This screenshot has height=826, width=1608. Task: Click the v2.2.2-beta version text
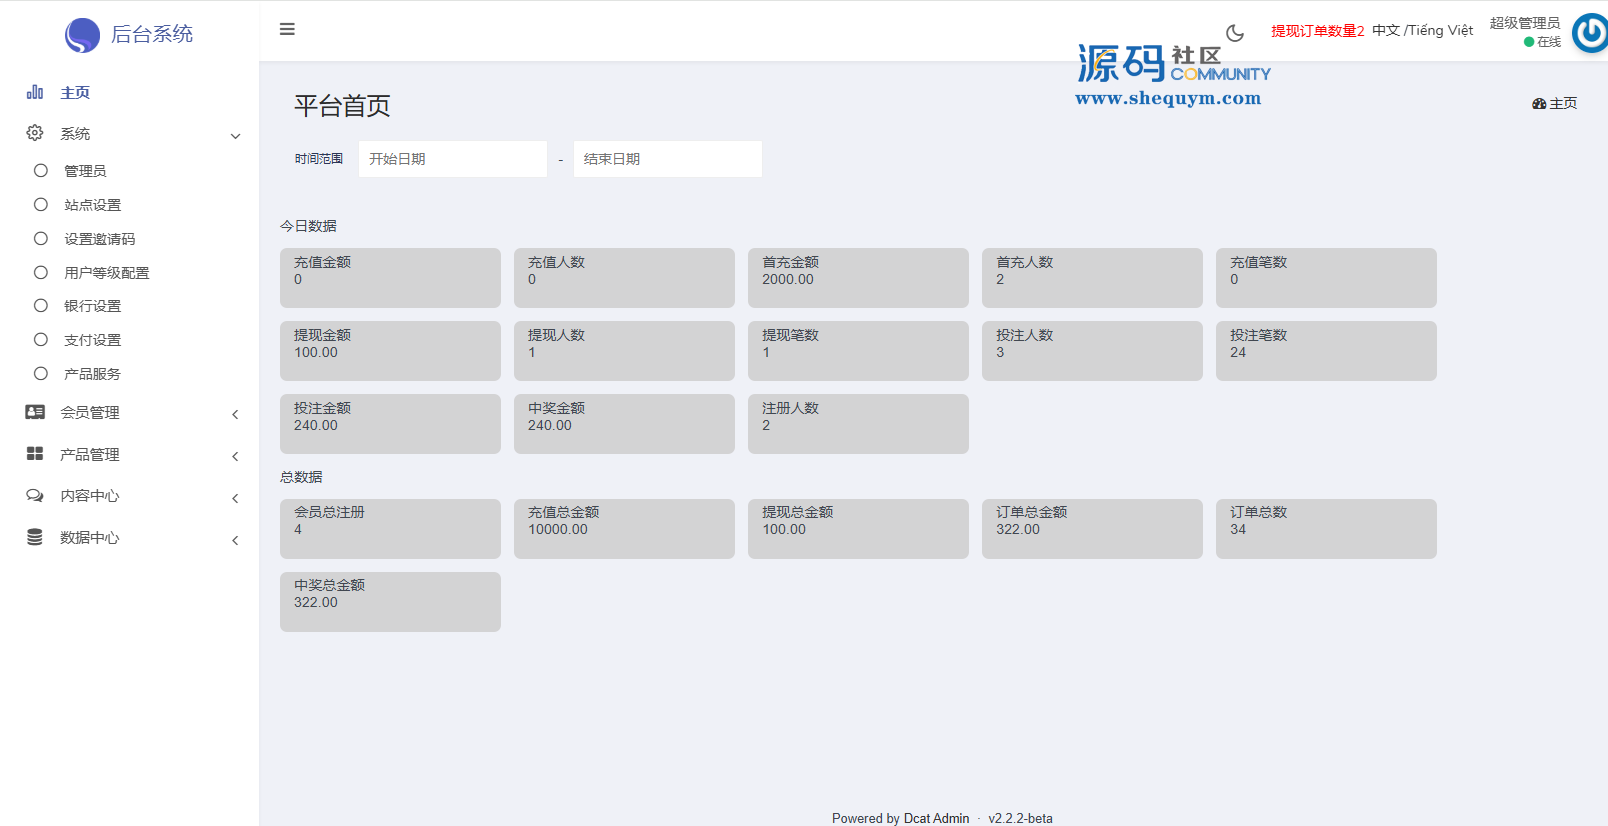pyautogui.click(x=1020, y=818)
